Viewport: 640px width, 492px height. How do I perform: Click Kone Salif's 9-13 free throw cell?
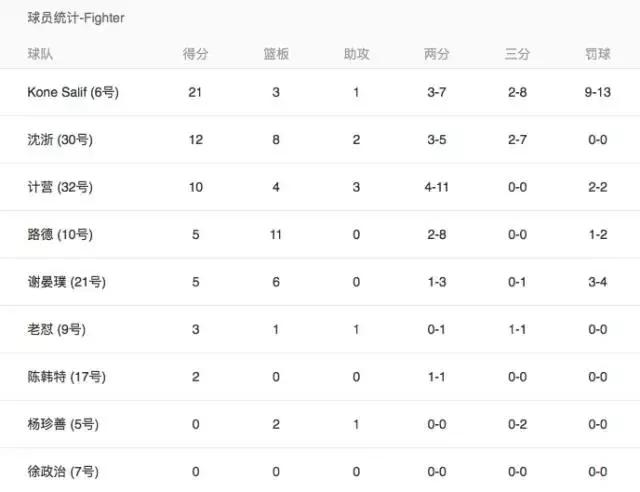[598, 92]
